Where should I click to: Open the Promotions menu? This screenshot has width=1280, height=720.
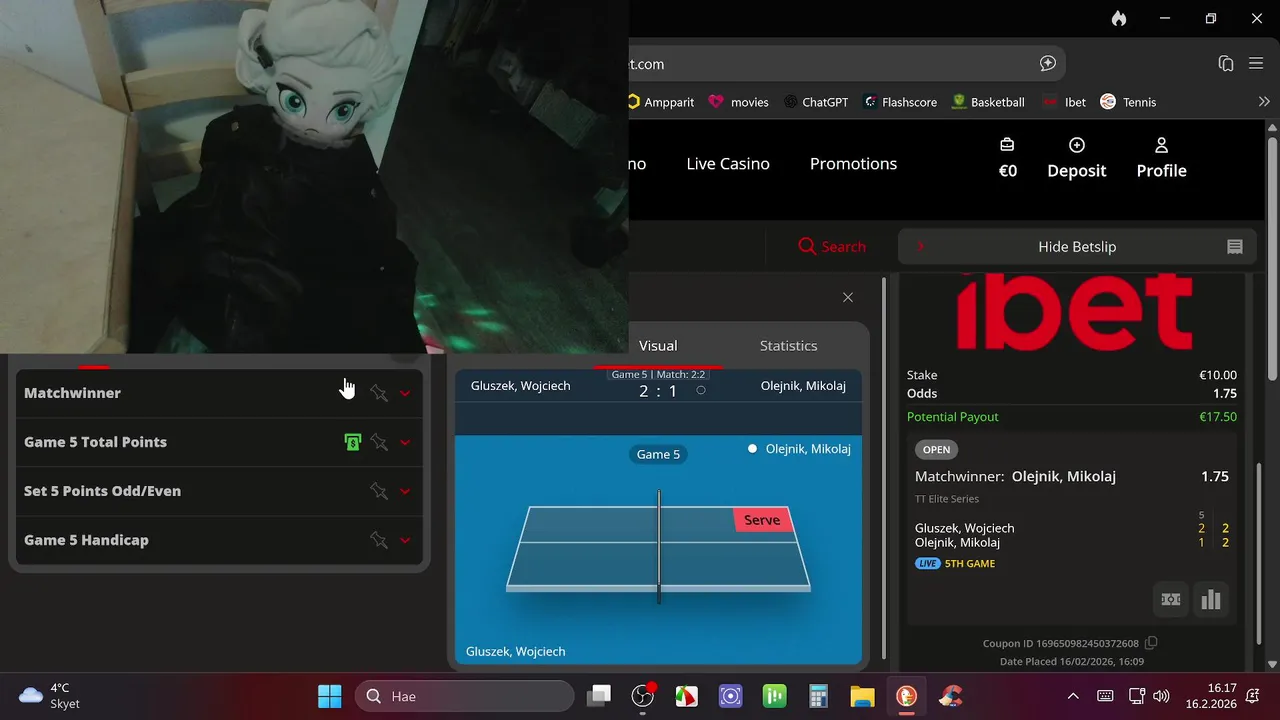coord(853,164)
